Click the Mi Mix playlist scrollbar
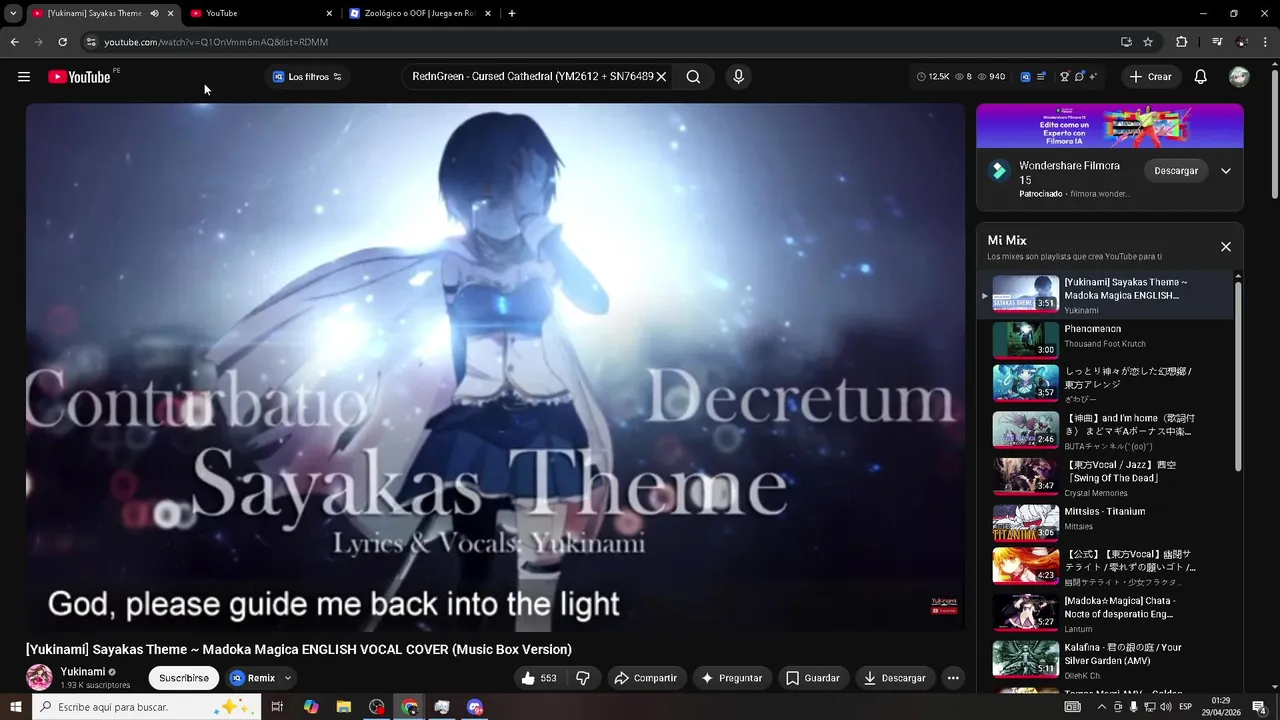 click(1238, 375)
